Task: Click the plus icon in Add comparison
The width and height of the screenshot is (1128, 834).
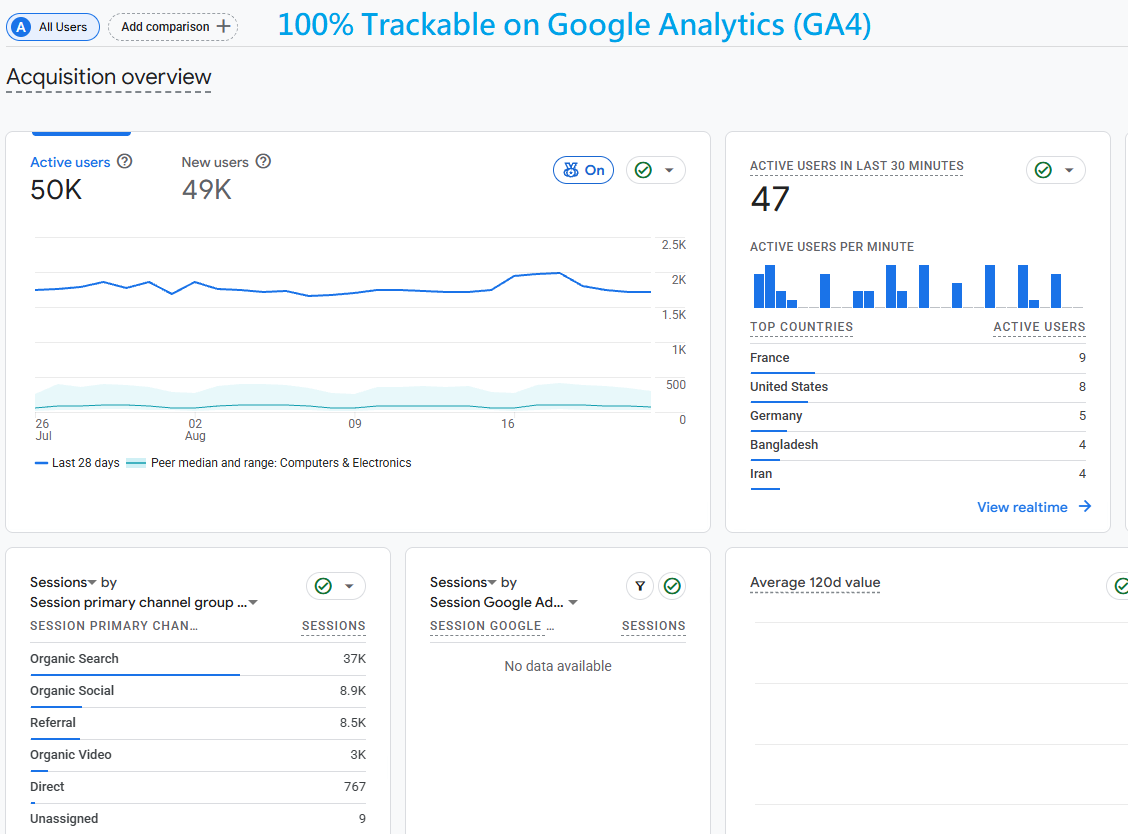Action: tap(224, 27)
